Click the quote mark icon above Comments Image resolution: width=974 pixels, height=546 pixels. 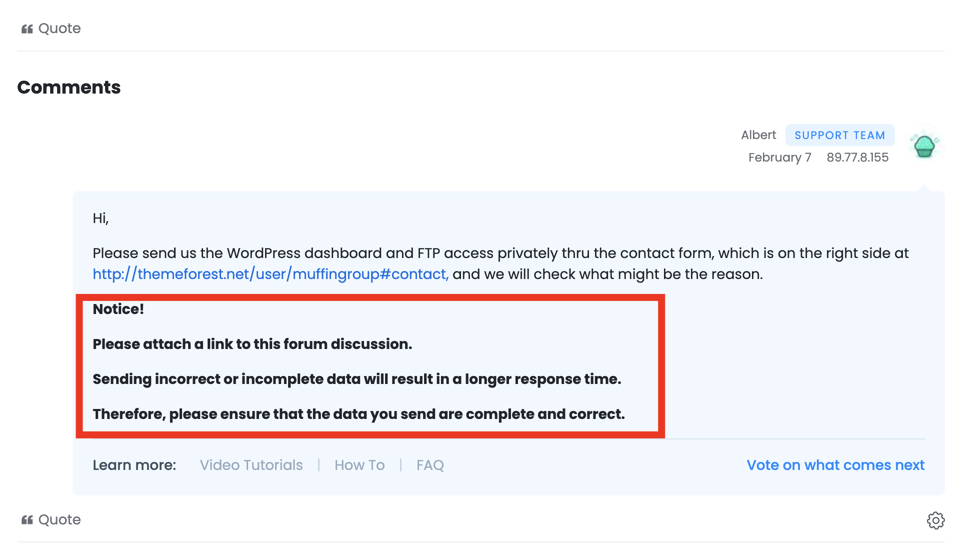point(27,29)
